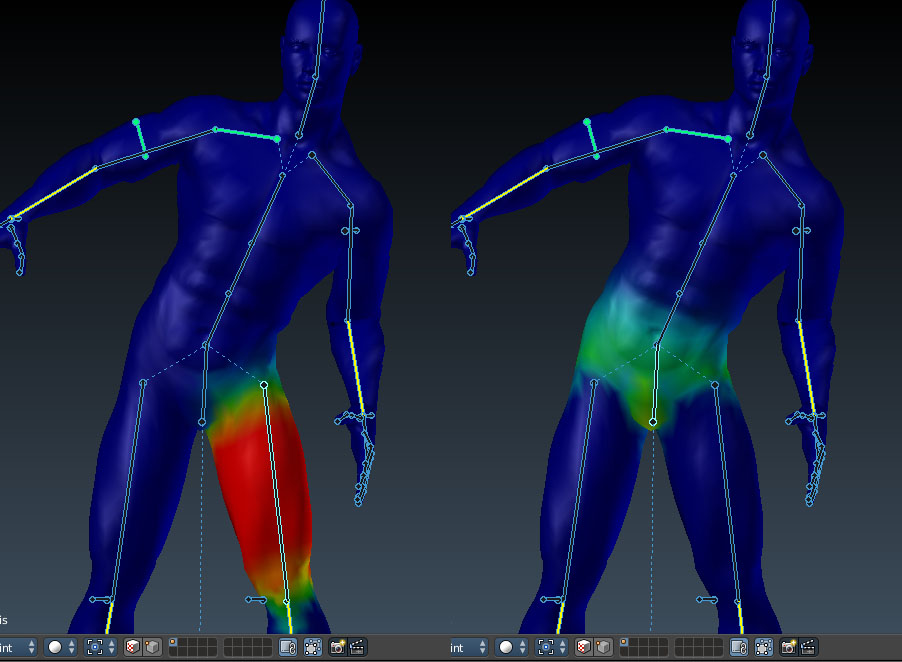Open the pivot point selector in the right header
The width and height of the screenshot is (902, 662).
(548, 647)
